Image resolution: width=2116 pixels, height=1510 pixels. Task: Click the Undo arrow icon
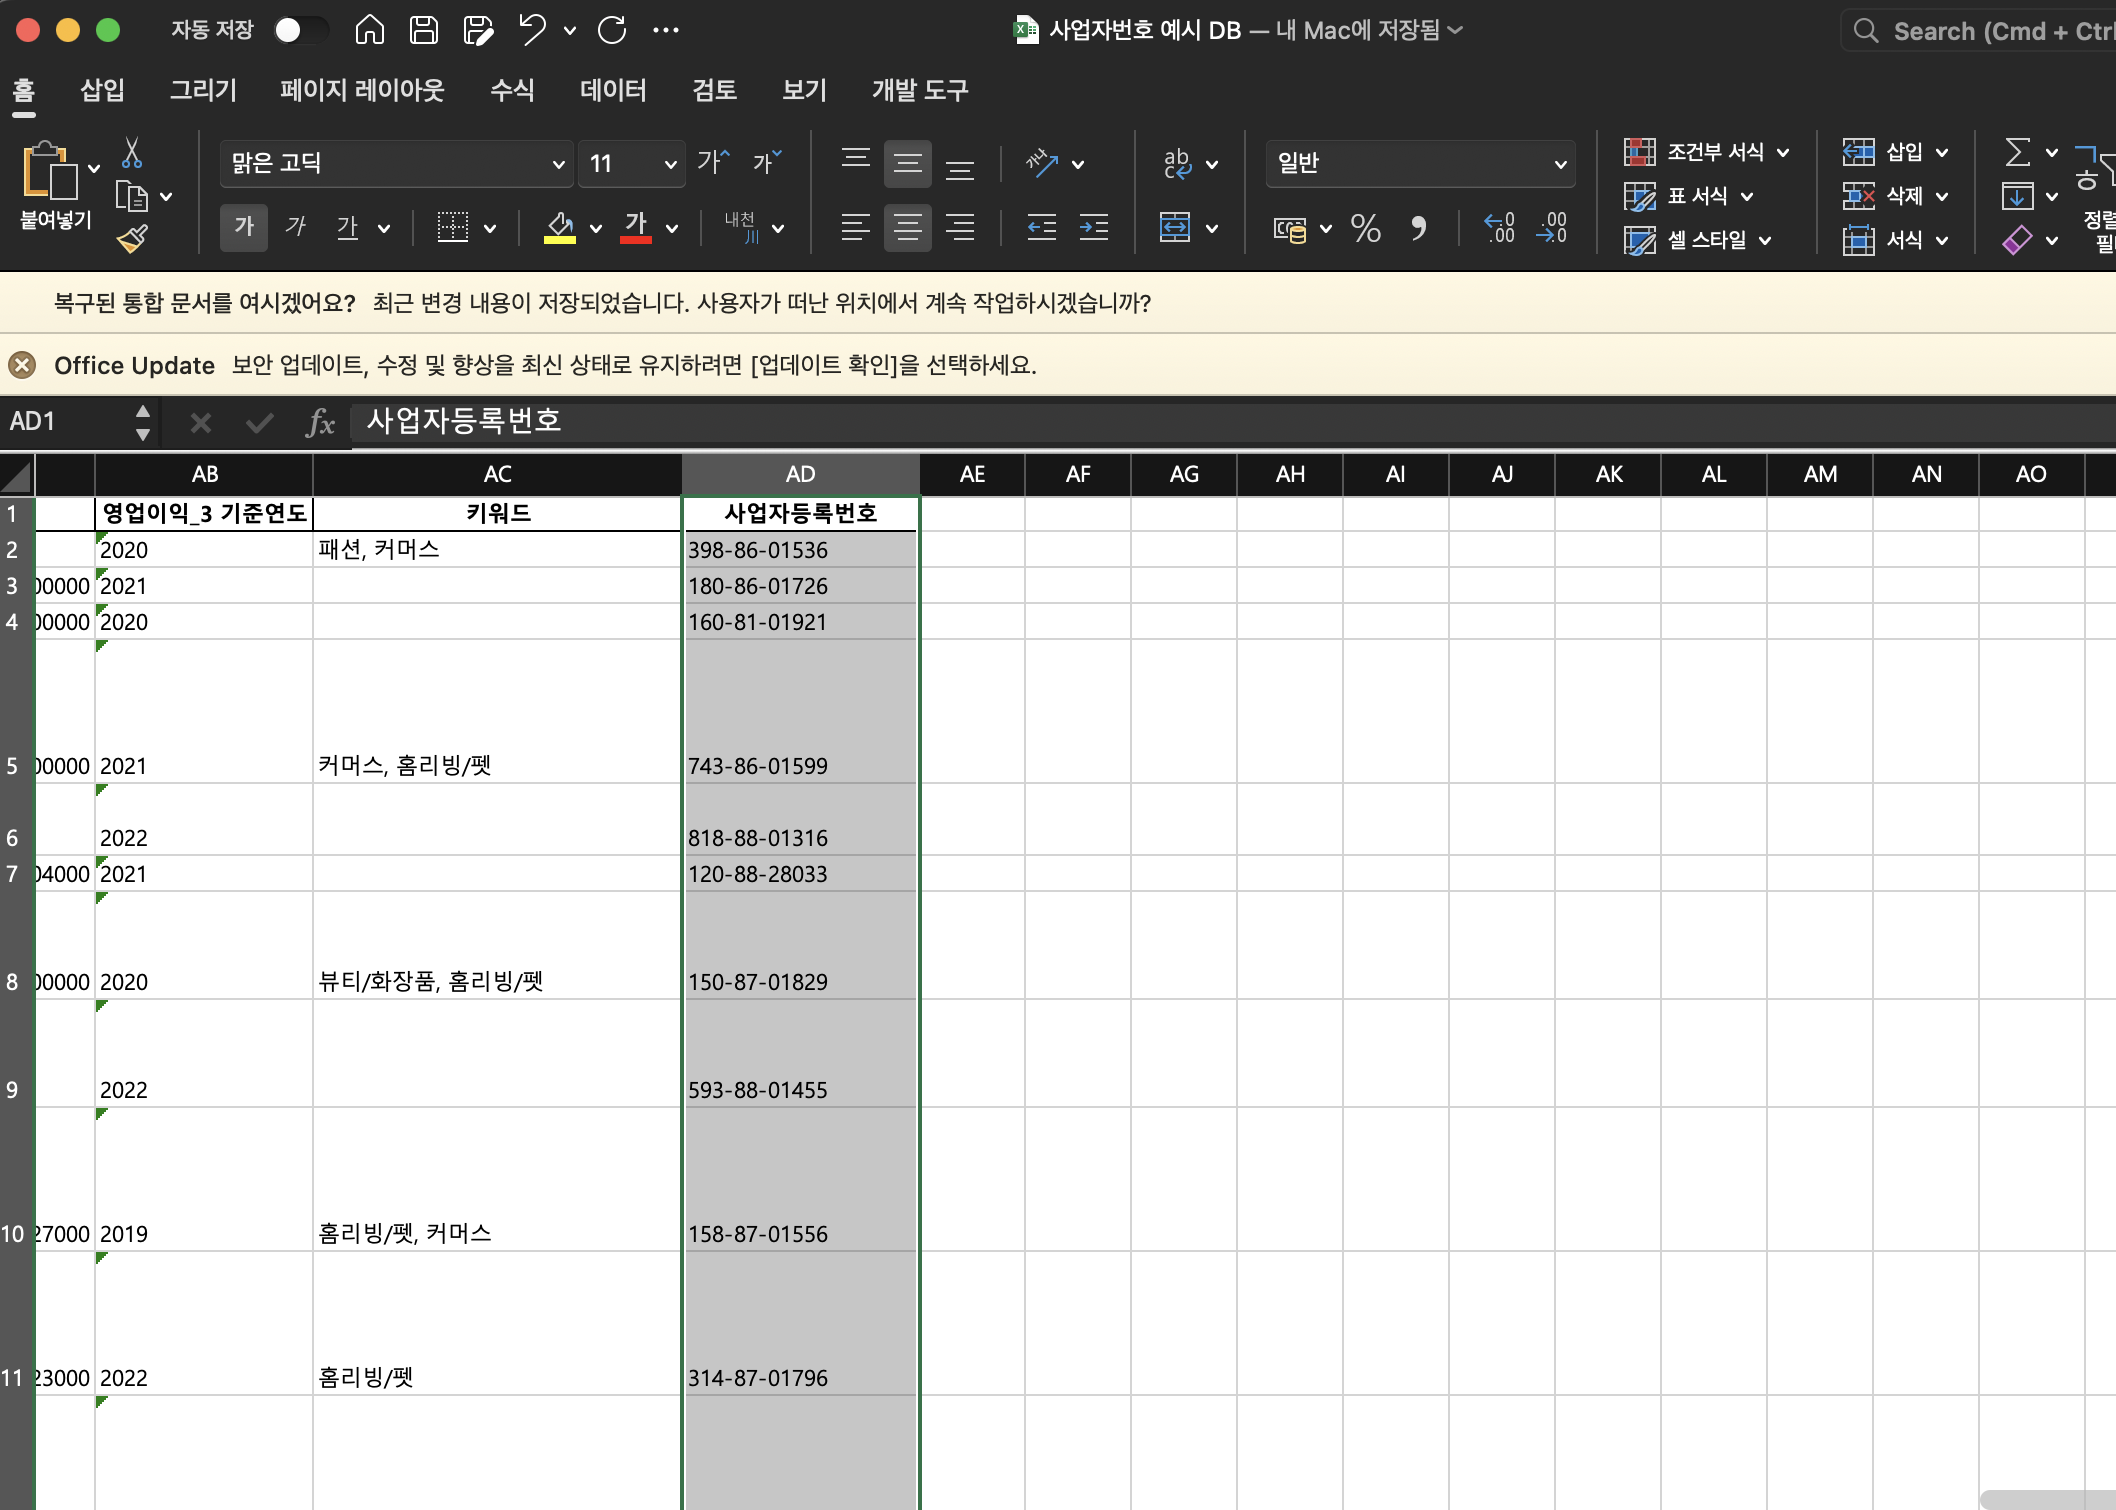click(x=532, y=30)
